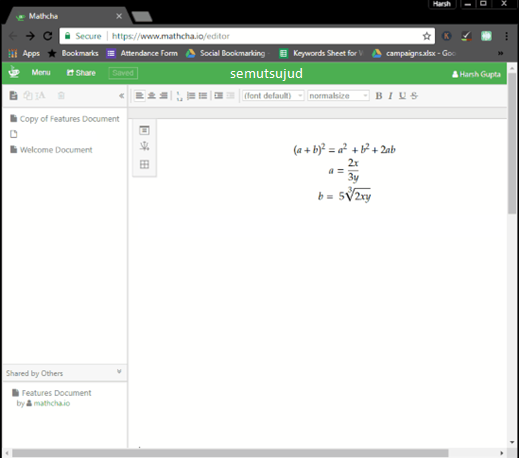
Task: Click the insert text box icon in side panel
Action: [144, 130]
